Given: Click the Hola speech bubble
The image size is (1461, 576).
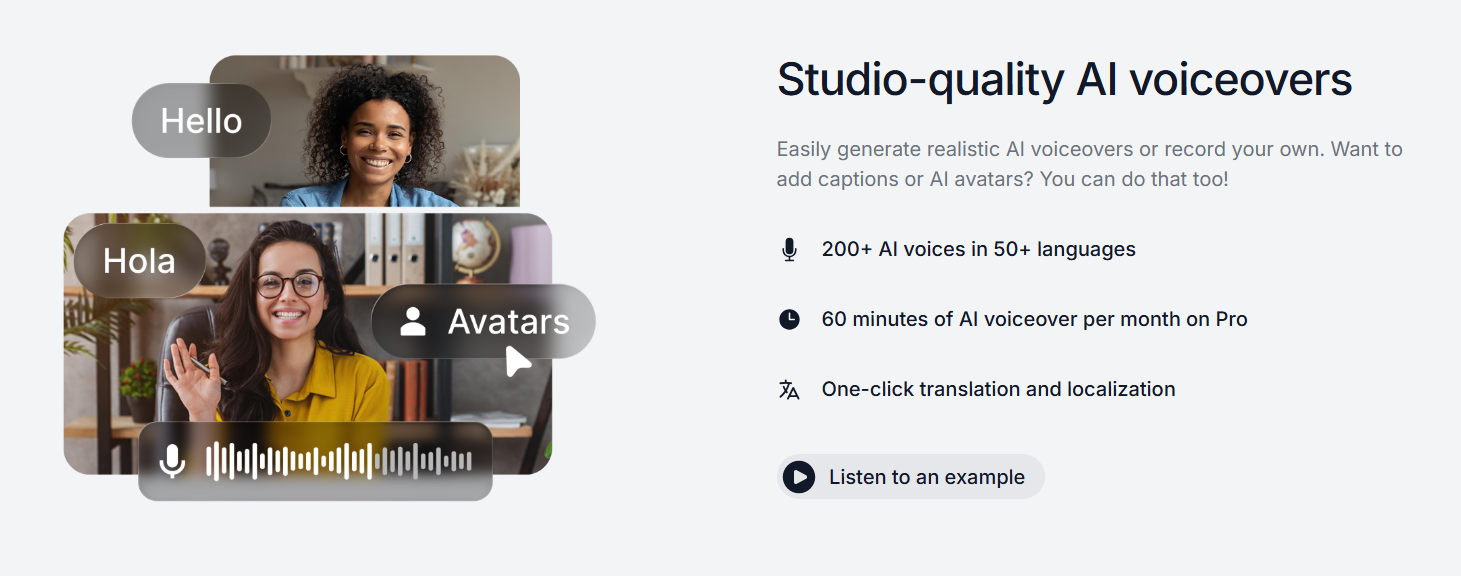Looking at the screenshot, I should coord(139,261).
